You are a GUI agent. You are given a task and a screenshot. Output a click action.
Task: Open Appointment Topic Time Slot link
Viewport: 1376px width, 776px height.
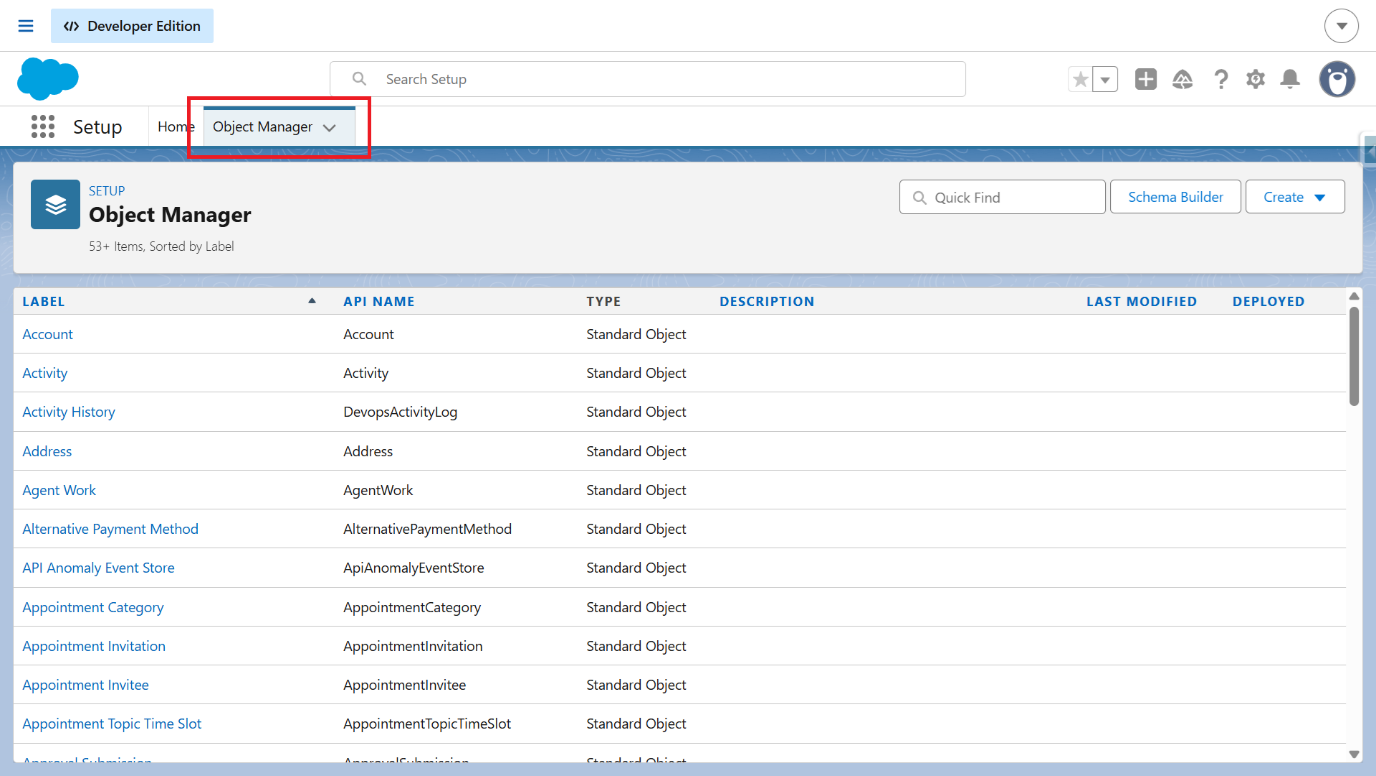(x=112, y=724)
